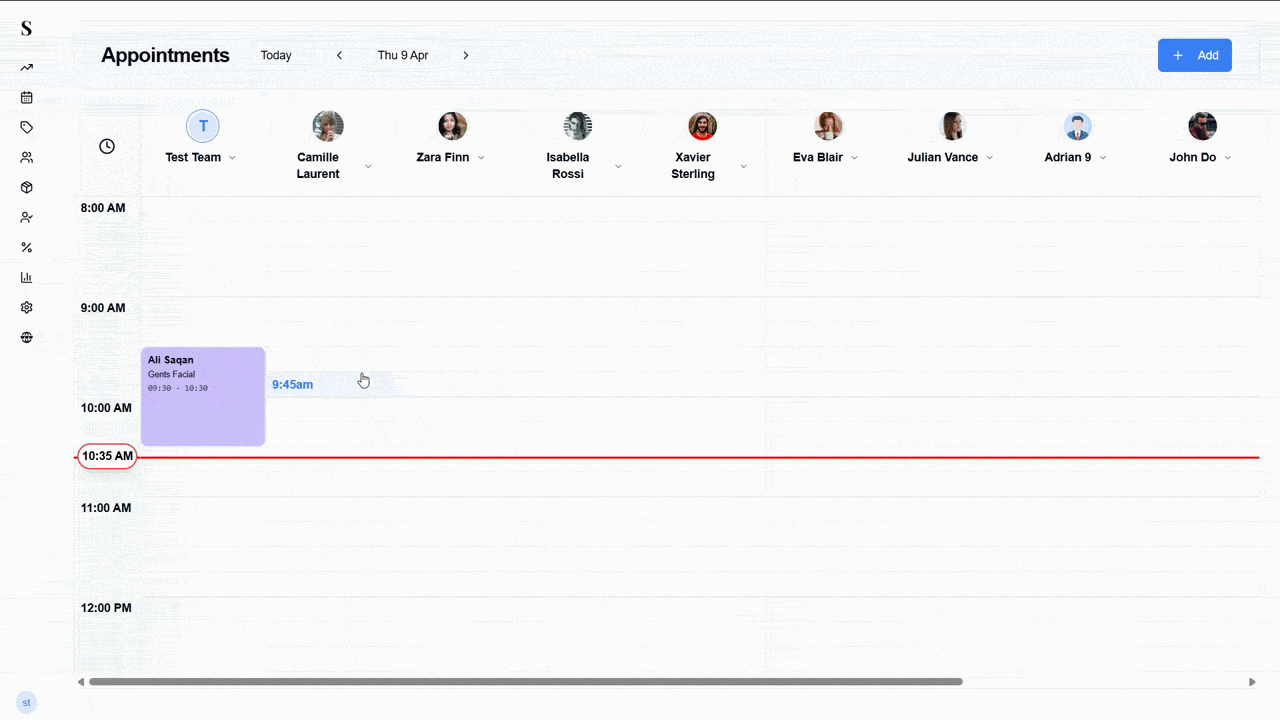The width and height of the screenshot is (1280, 720).
Task: Select the trending sales chart icon
Action: 26,67
